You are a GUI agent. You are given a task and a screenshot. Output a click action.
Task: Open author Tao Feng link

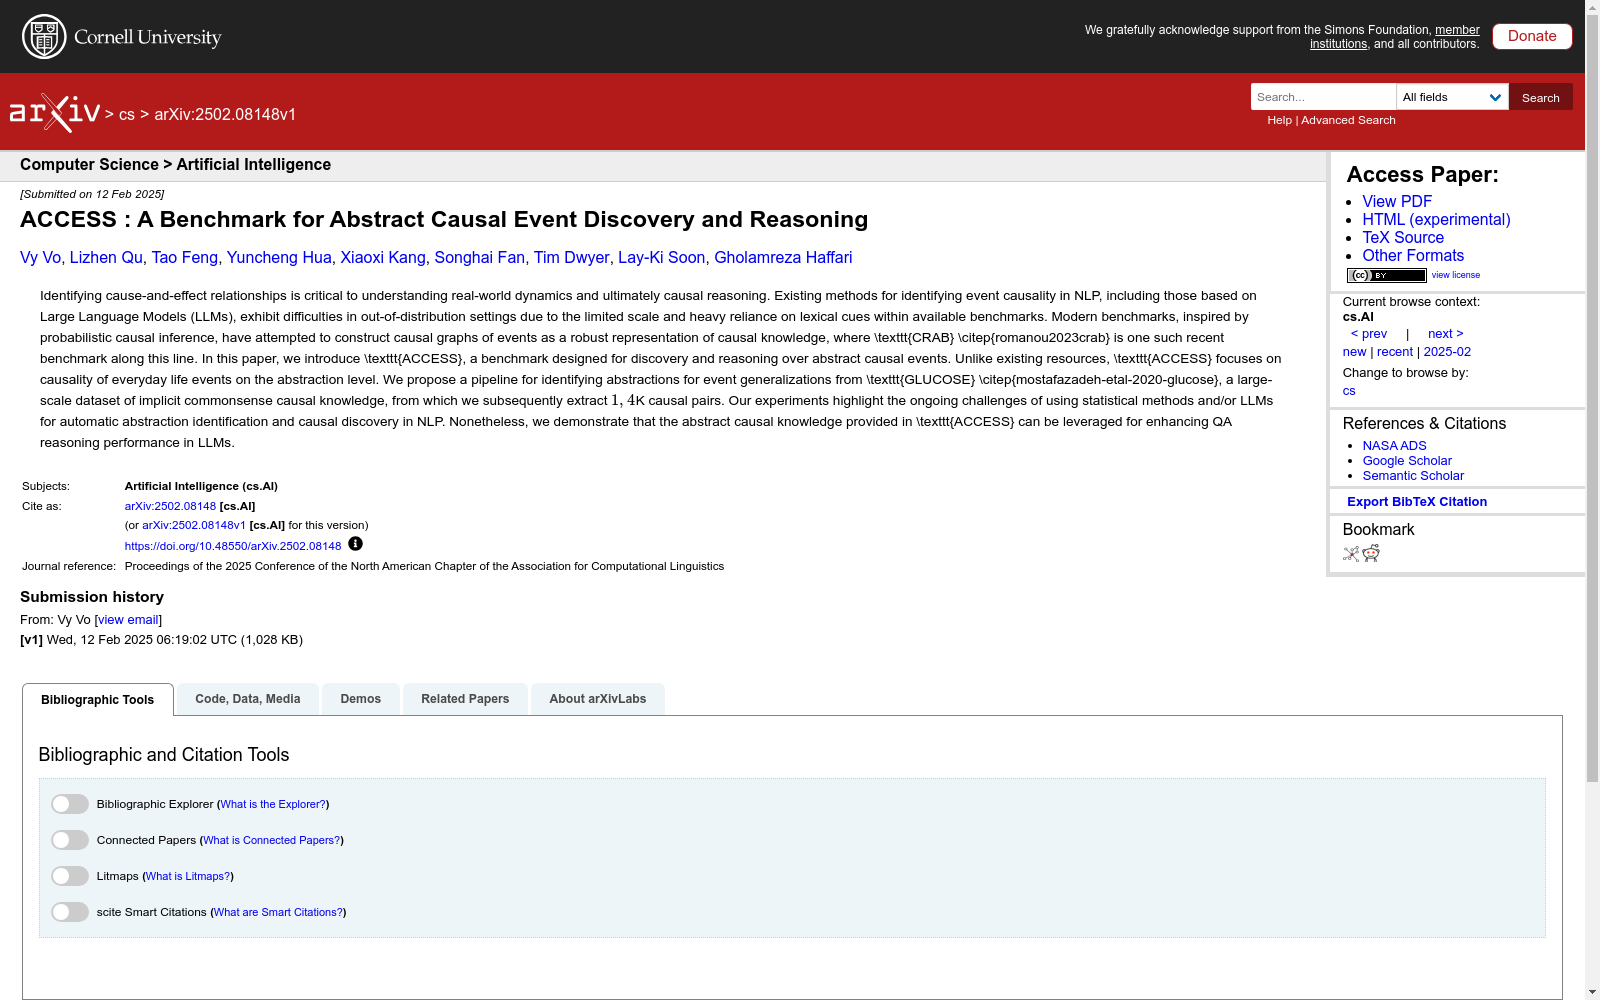[185, 257]
